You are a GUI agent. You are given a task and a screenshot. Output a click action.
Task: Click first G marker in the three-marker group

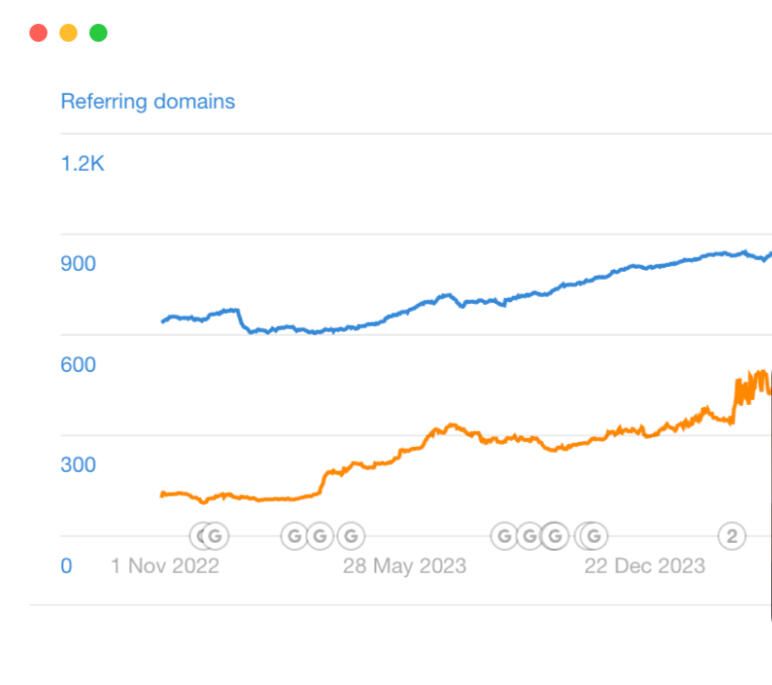(294, 536)
